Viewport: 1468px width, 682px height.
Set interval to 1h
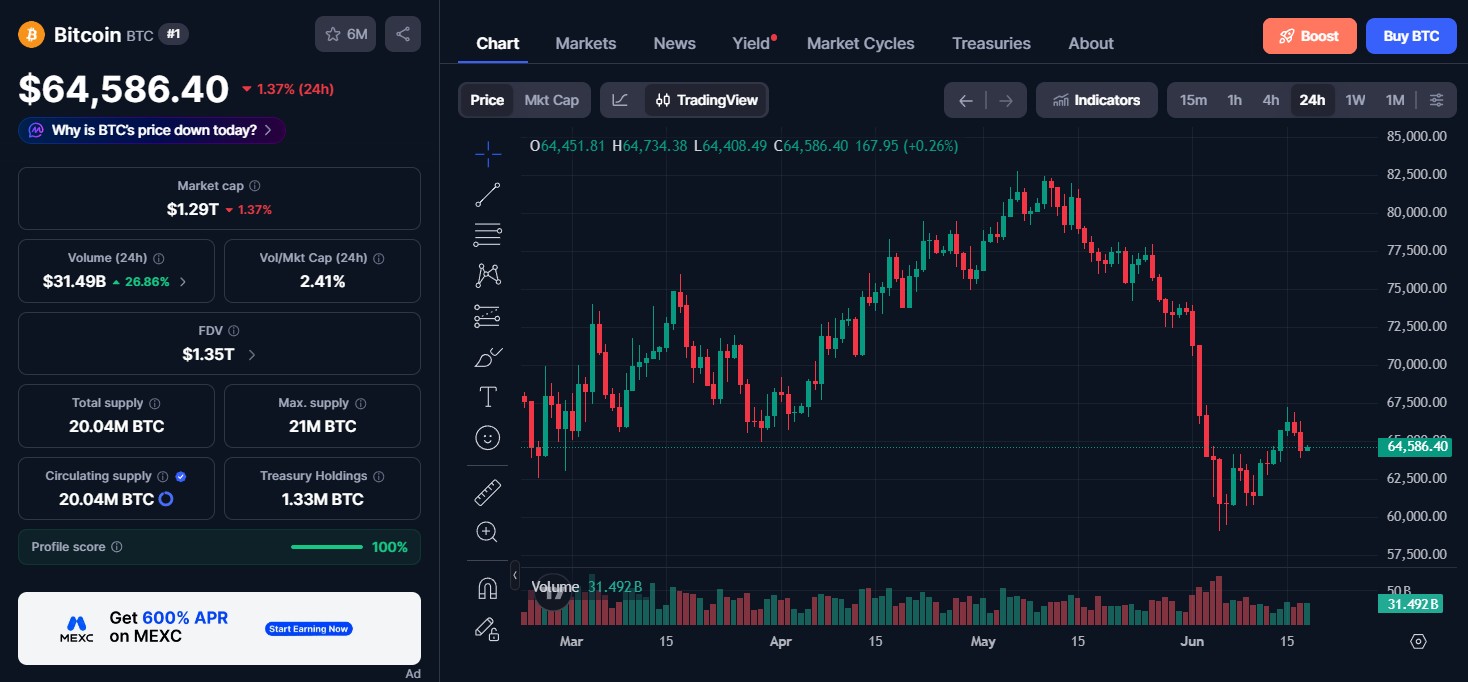click(x=1235, y=100)
